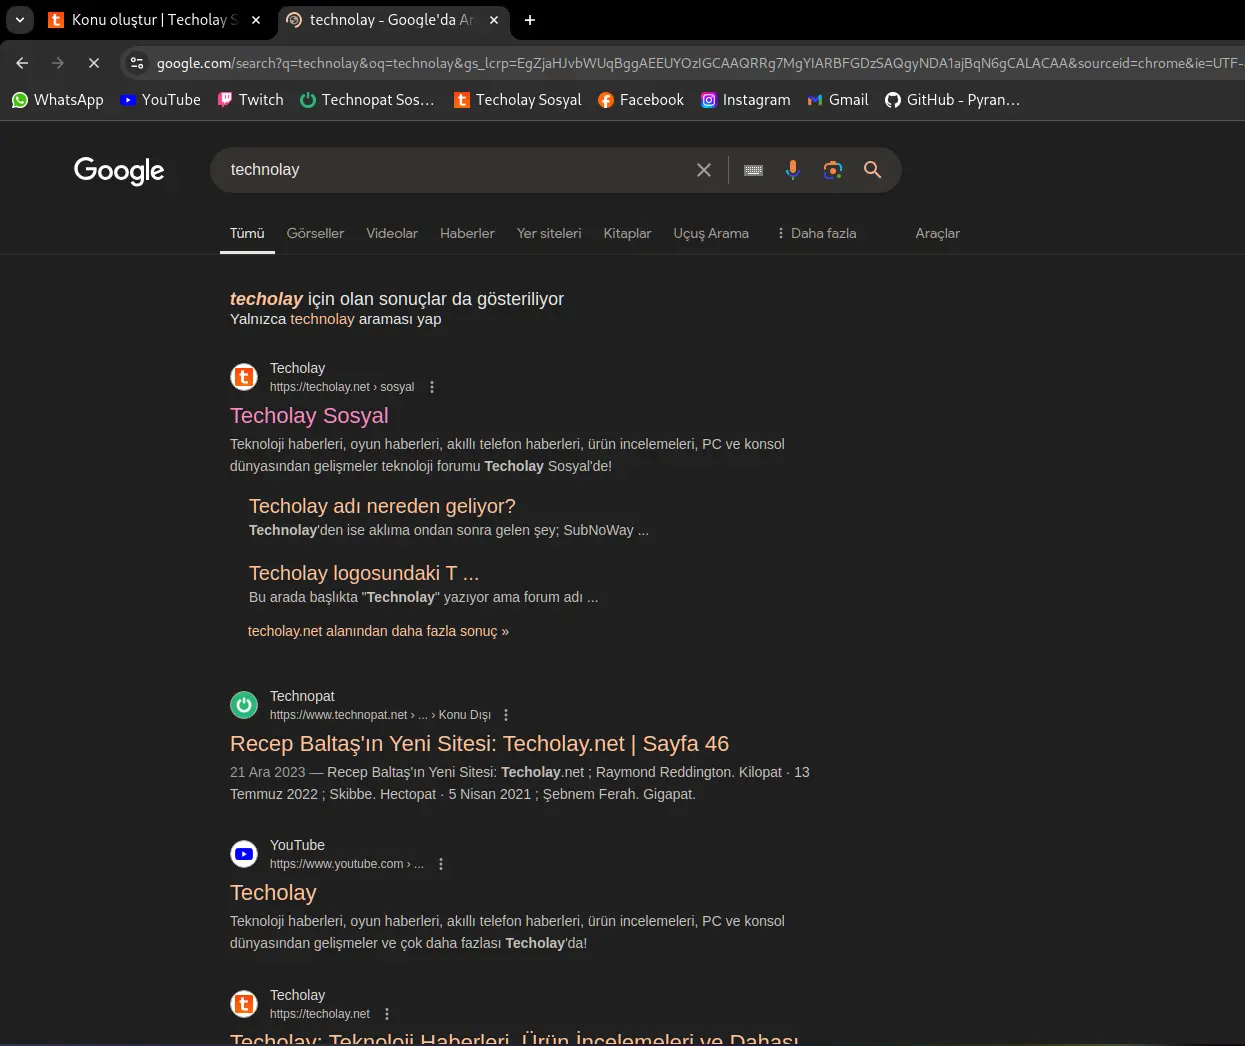Open Twitch bookmark
Viewport: 1245px width, 1046px height.
[251, 100]
